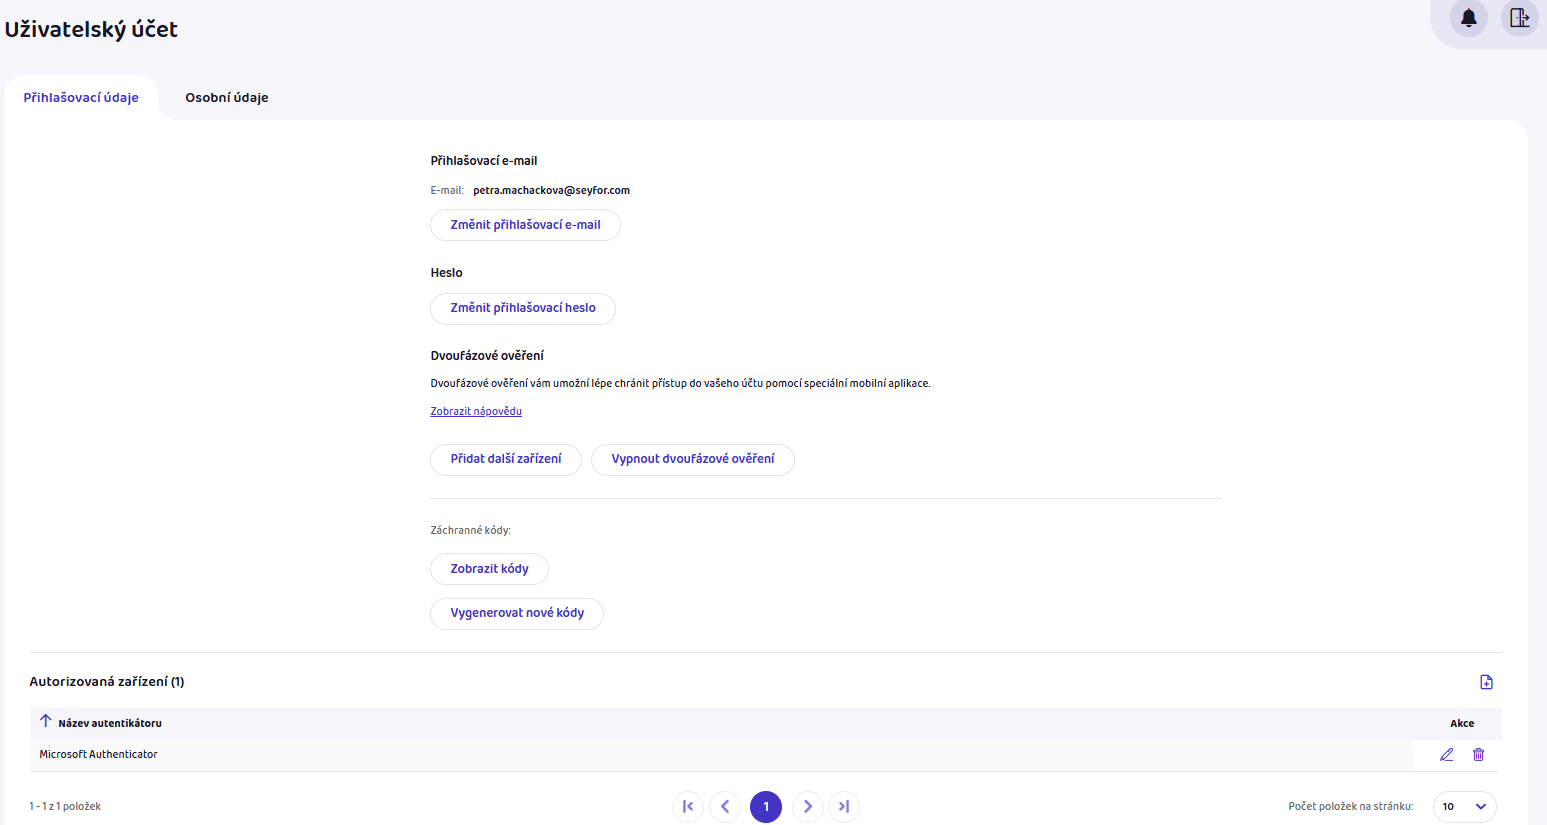Click Zobrazit kódy button

489,569
